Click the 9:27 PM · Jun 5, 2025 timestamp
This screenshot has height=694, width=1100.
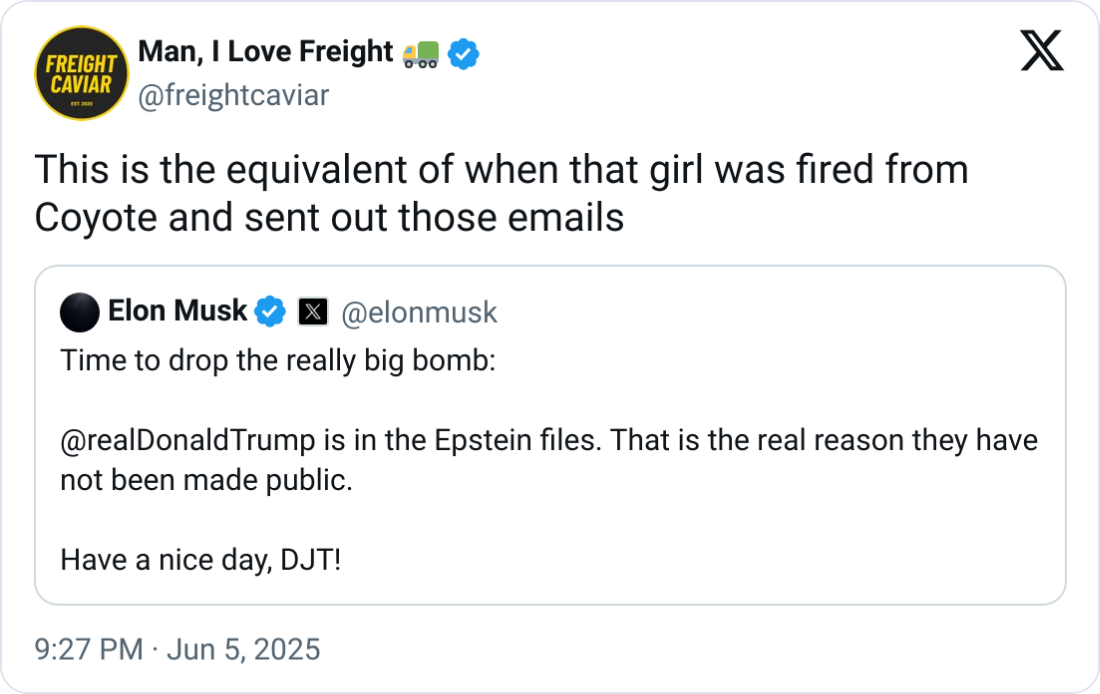[x=177, y=650]
